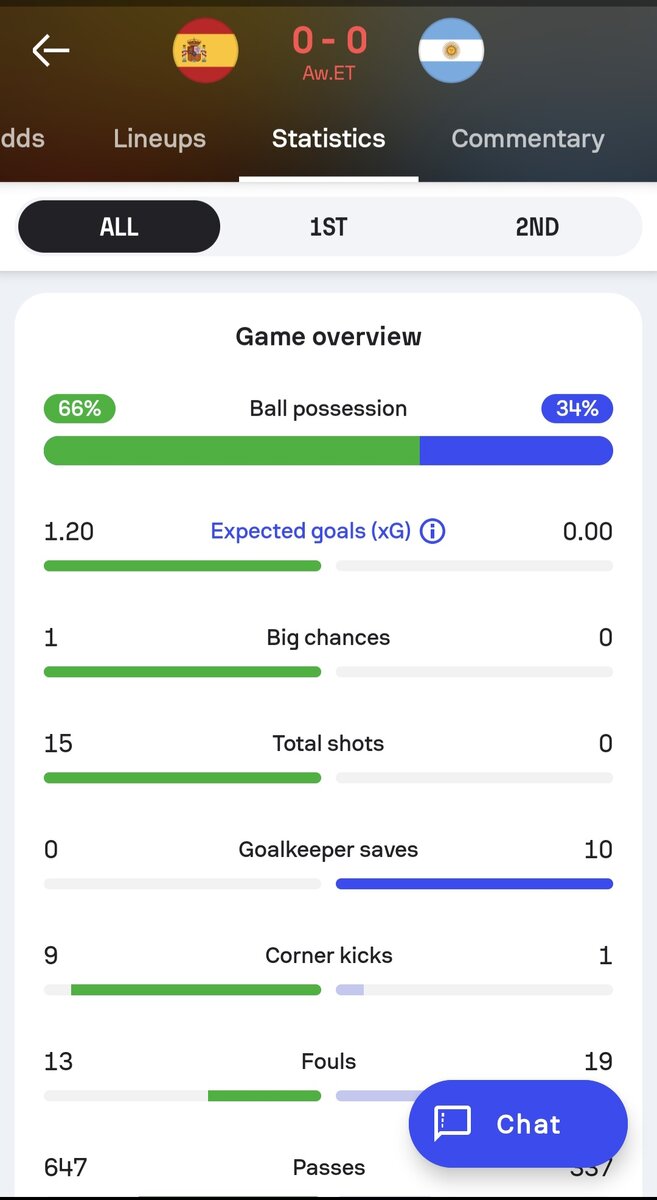Tap the Game overview heading
The height and width of the screenshot is (1200, 657).
pos(328,336)
